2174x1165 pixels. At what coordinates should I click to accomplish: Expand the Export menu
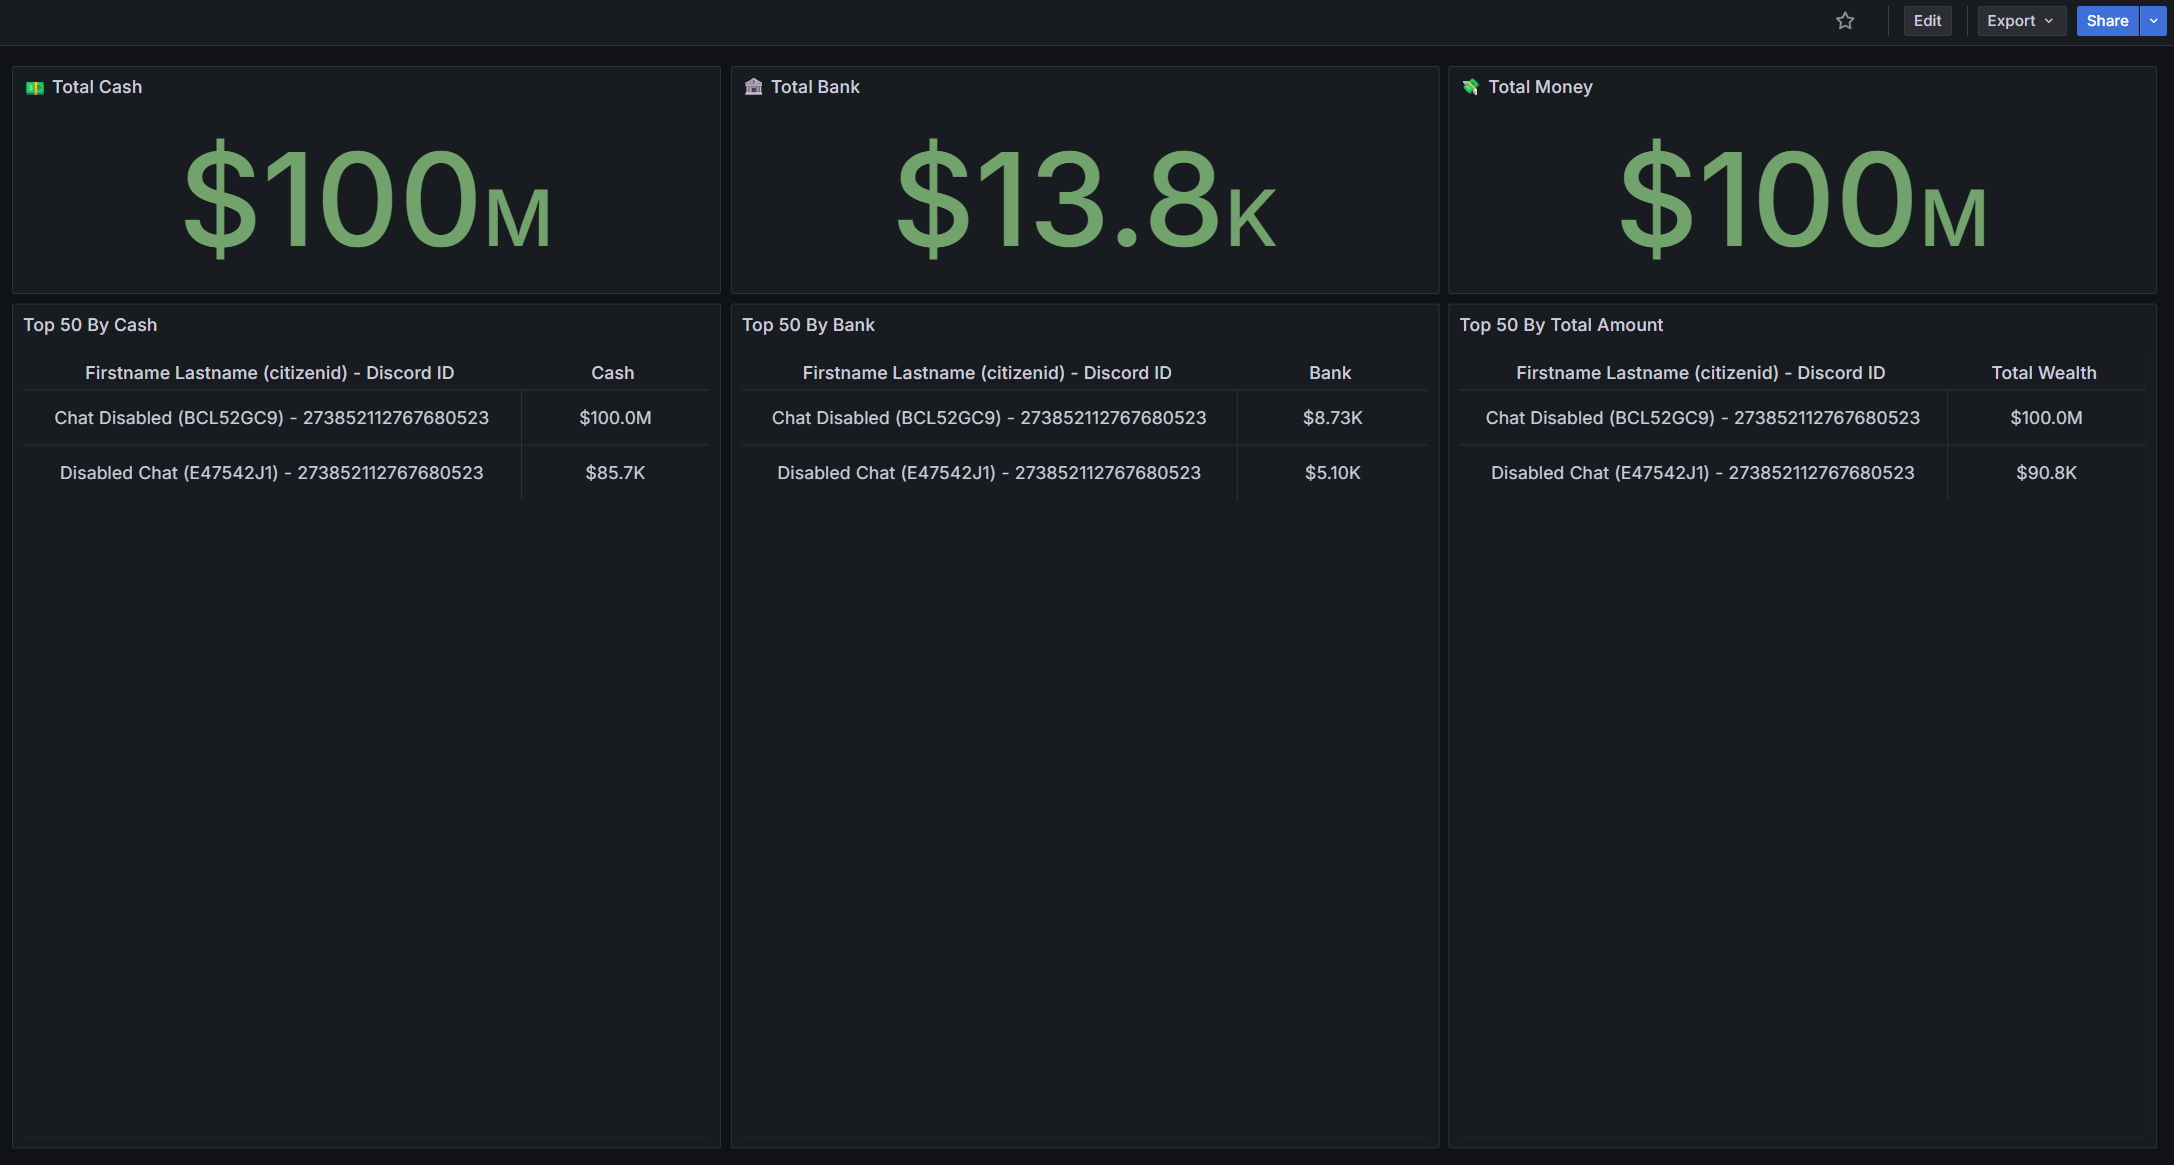tap(2020, 21)
